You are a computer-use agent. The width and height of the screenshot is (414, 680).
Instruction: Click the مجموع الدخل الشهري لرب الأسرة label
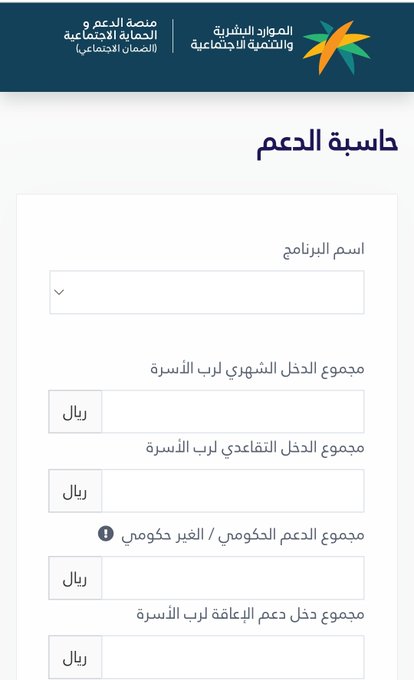(257, 369)
